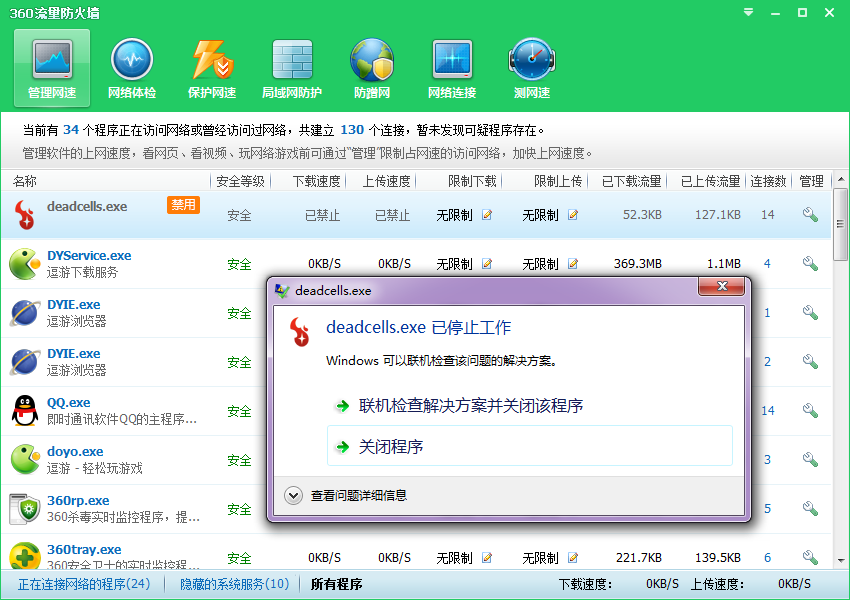
Task: Click the 52.3KB downloaded value
Action: coord(642,215)
